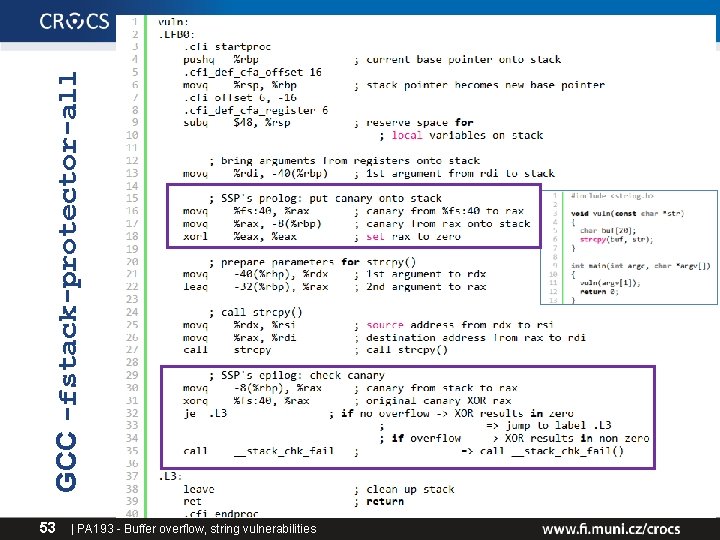Click the CROCS logo

74,21
